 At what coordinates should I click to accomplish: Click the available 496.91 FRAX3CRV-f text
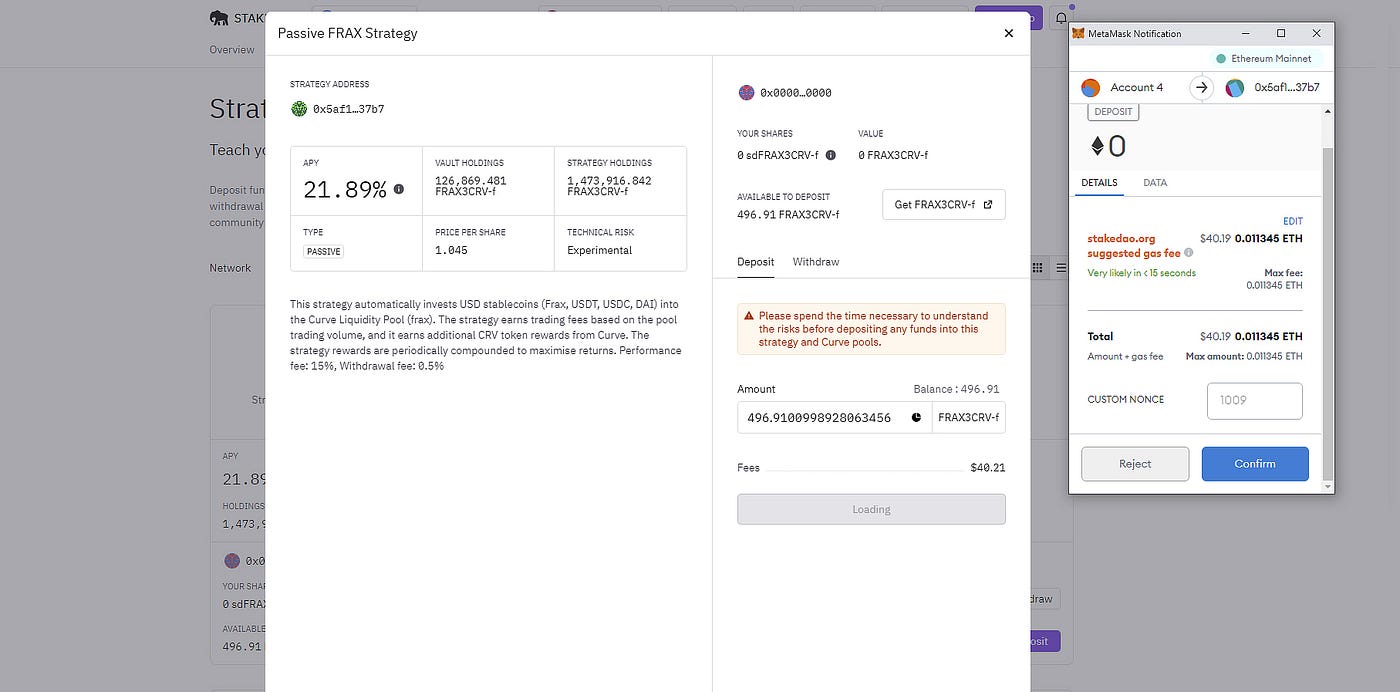click(788, 215)
